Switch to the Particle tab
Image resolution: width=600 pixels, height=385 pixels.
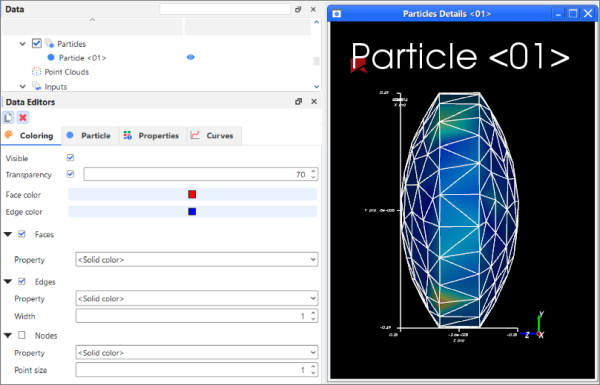coord(90,135)
